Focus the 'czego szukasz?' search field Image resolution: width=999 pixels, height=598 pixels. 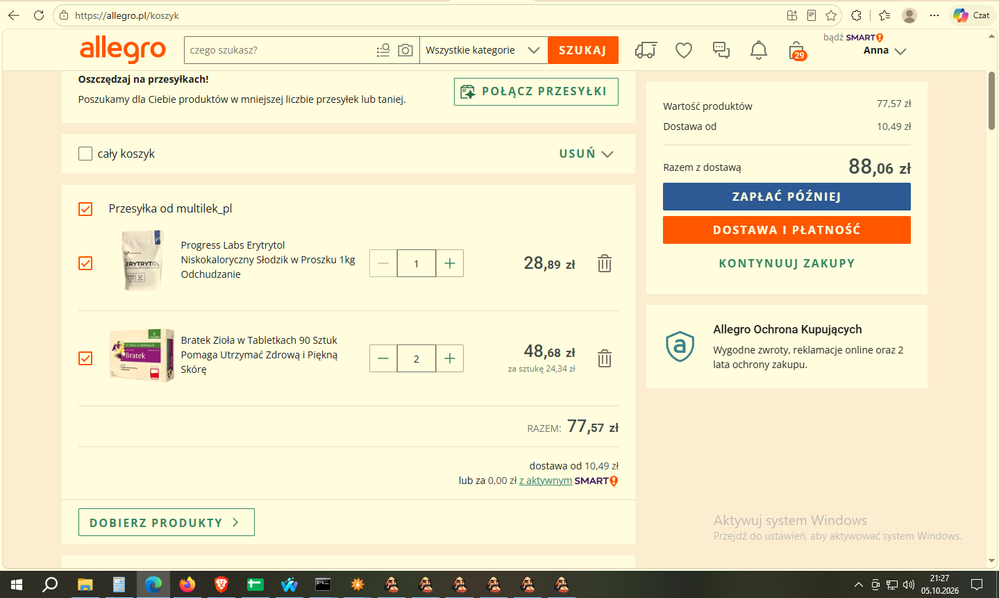point(280,50)
